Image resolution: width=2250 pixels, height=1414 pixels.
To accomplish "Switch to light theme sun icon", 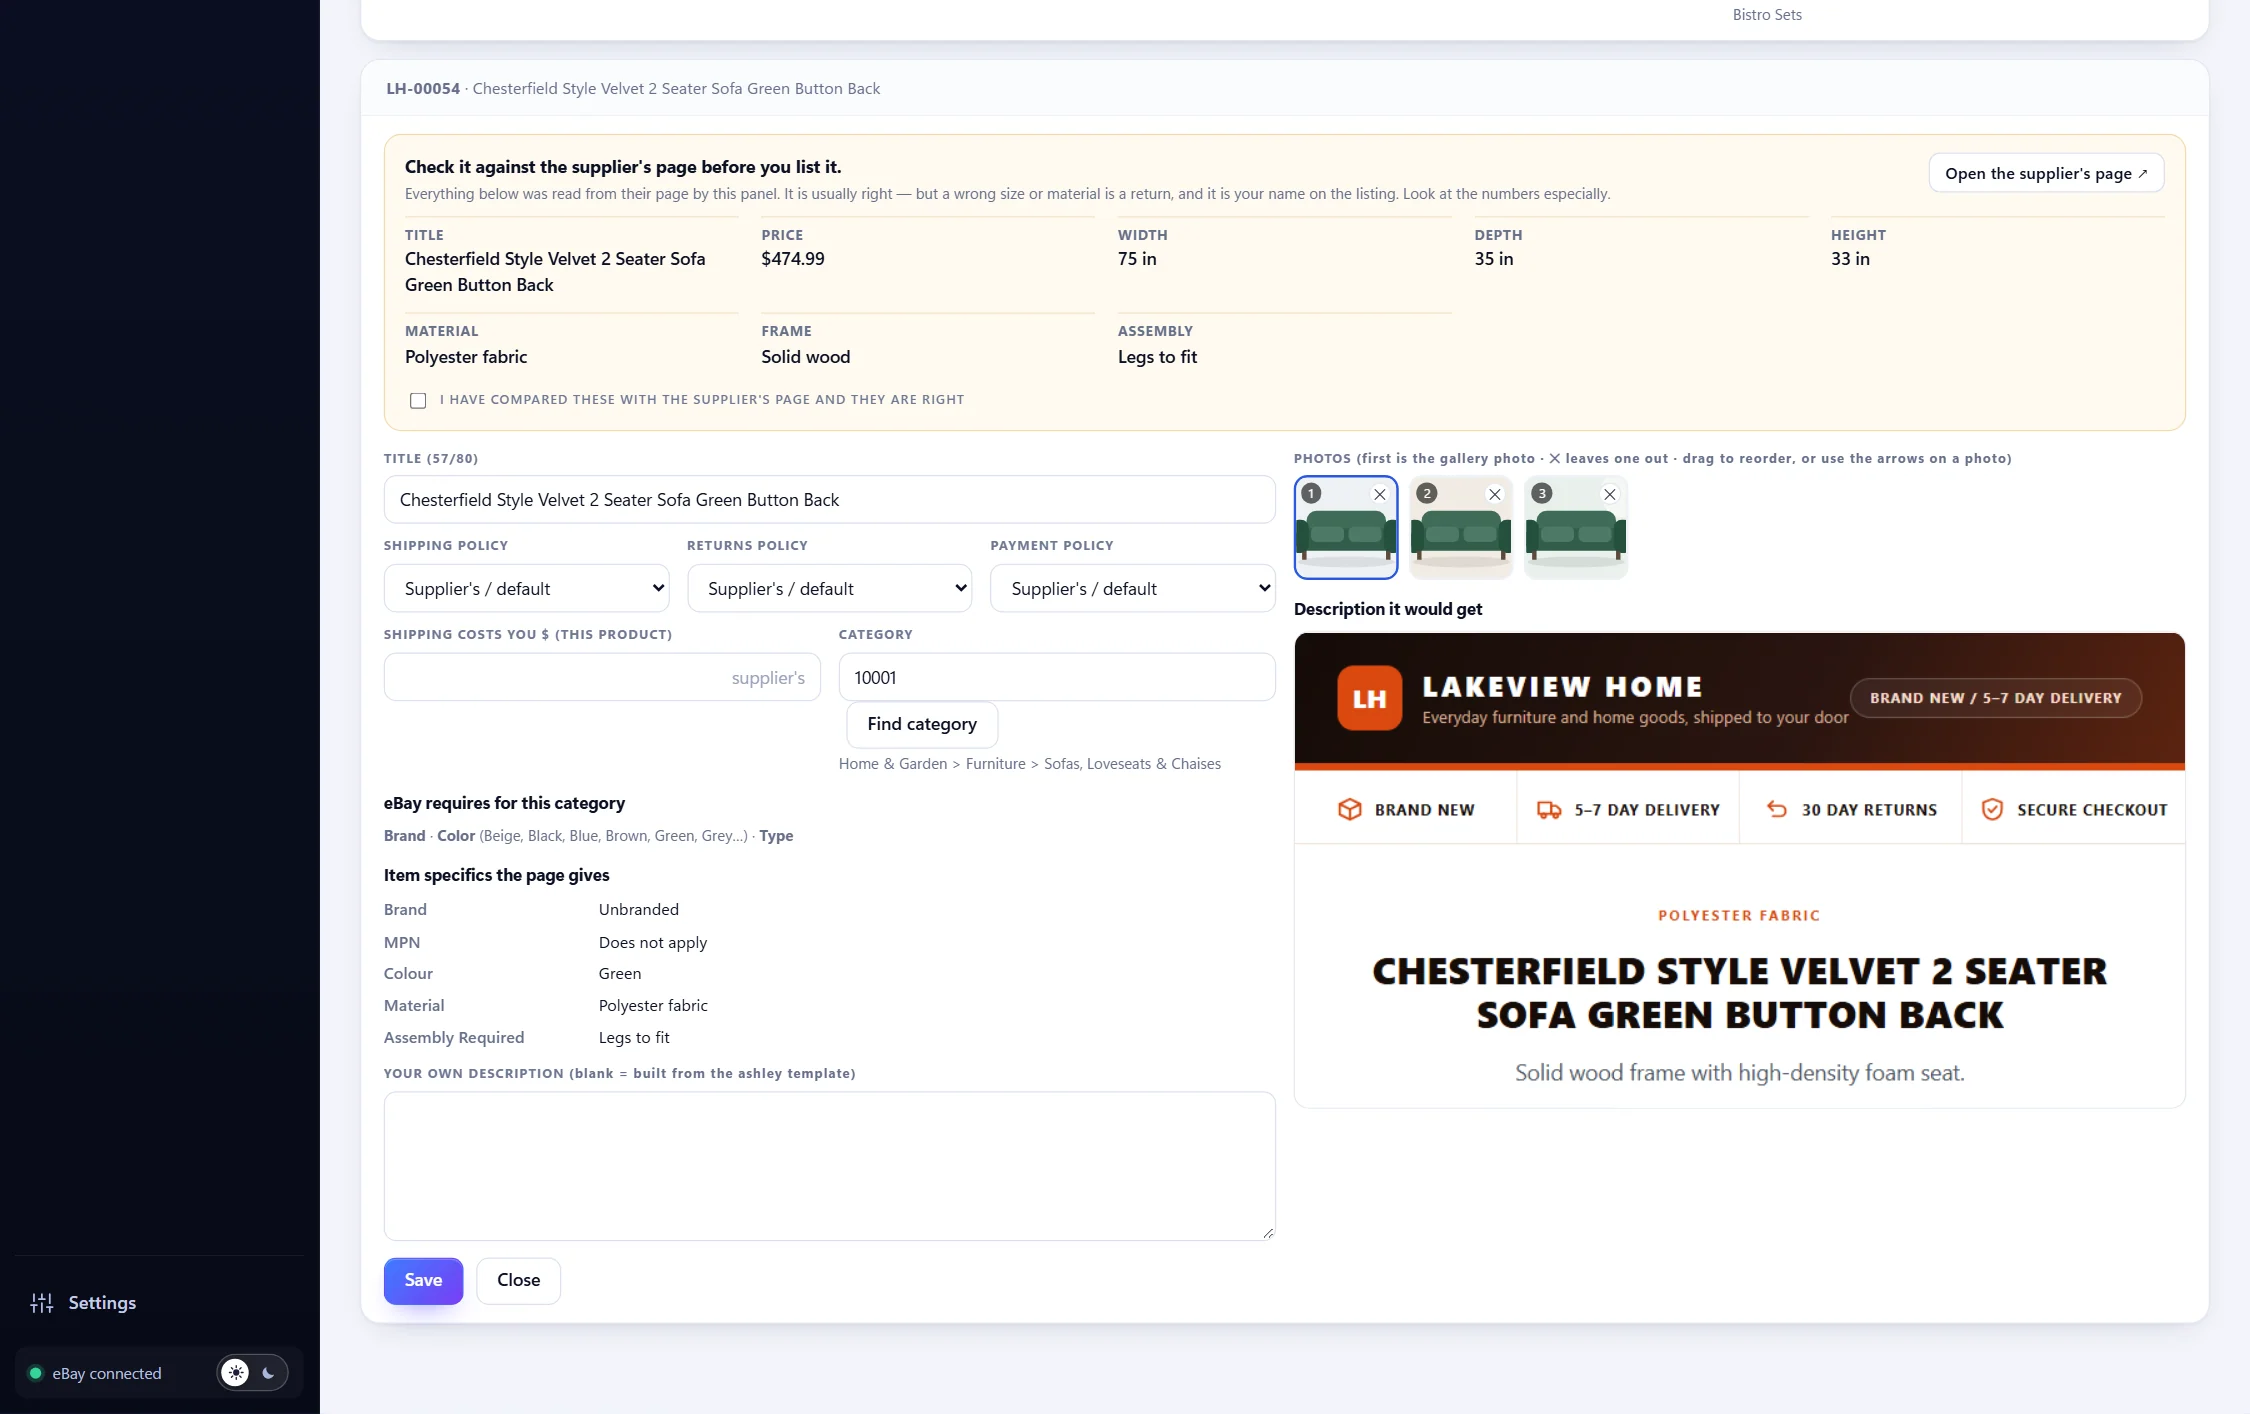I will pyautogui.click(x=236, y=1373).
